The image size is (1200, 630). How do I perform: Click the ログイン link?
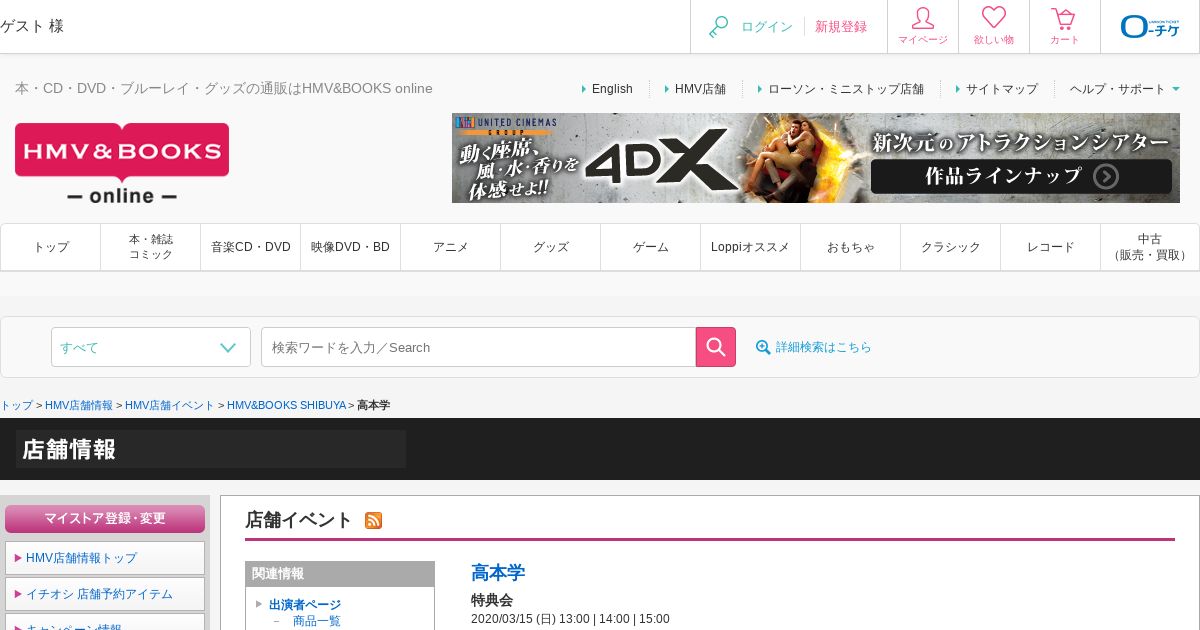[767, 27]
